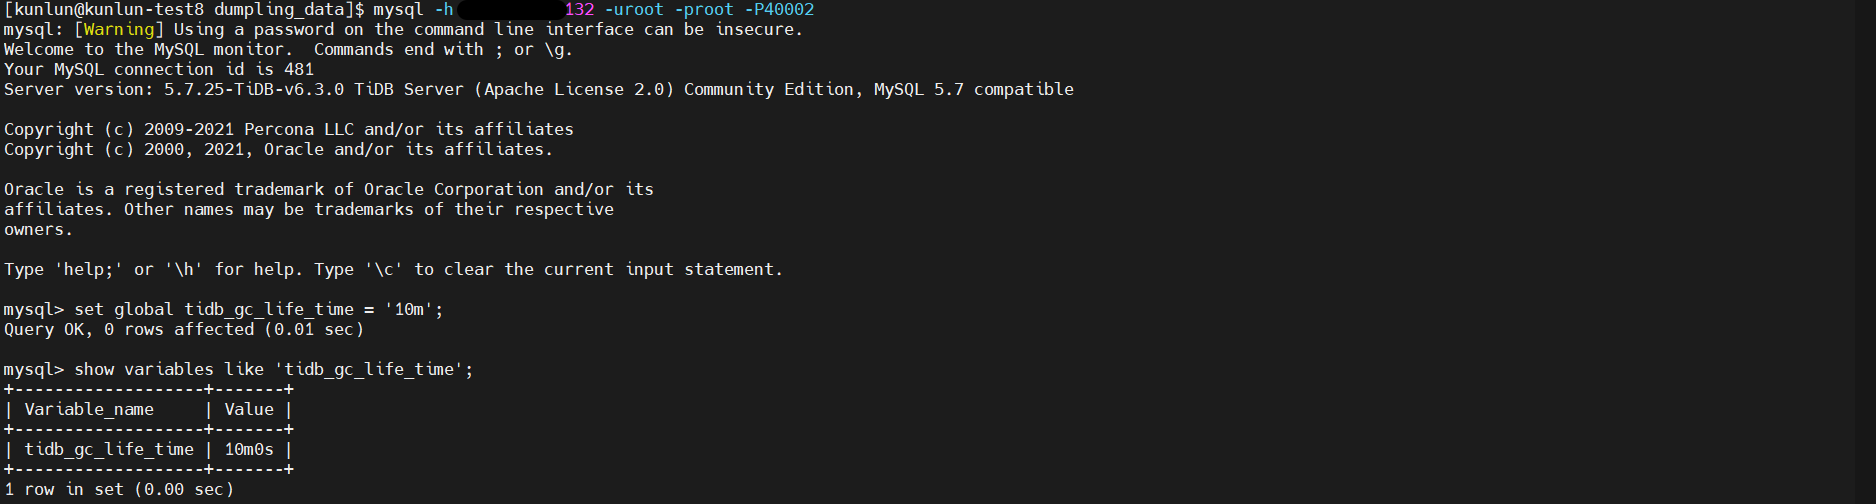
Task: Click the "Type 'help;'" instruction line
Action: (x=394, y=270)
